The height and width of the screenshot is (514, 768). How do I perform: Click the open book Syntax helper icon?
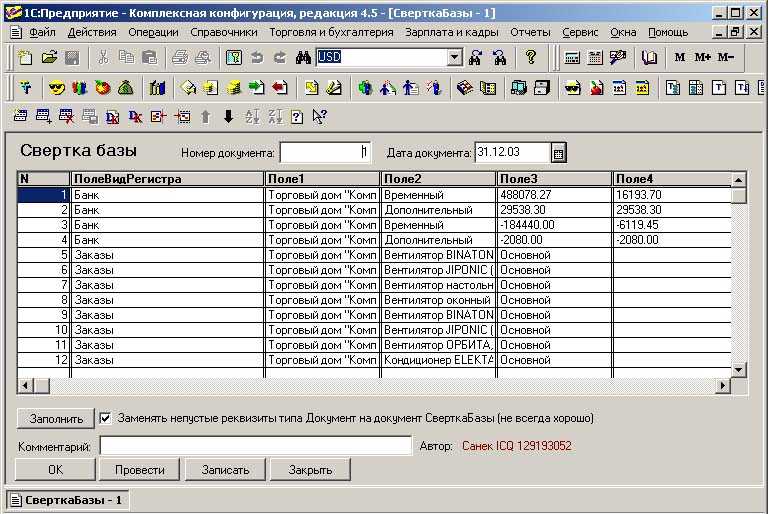649,58
